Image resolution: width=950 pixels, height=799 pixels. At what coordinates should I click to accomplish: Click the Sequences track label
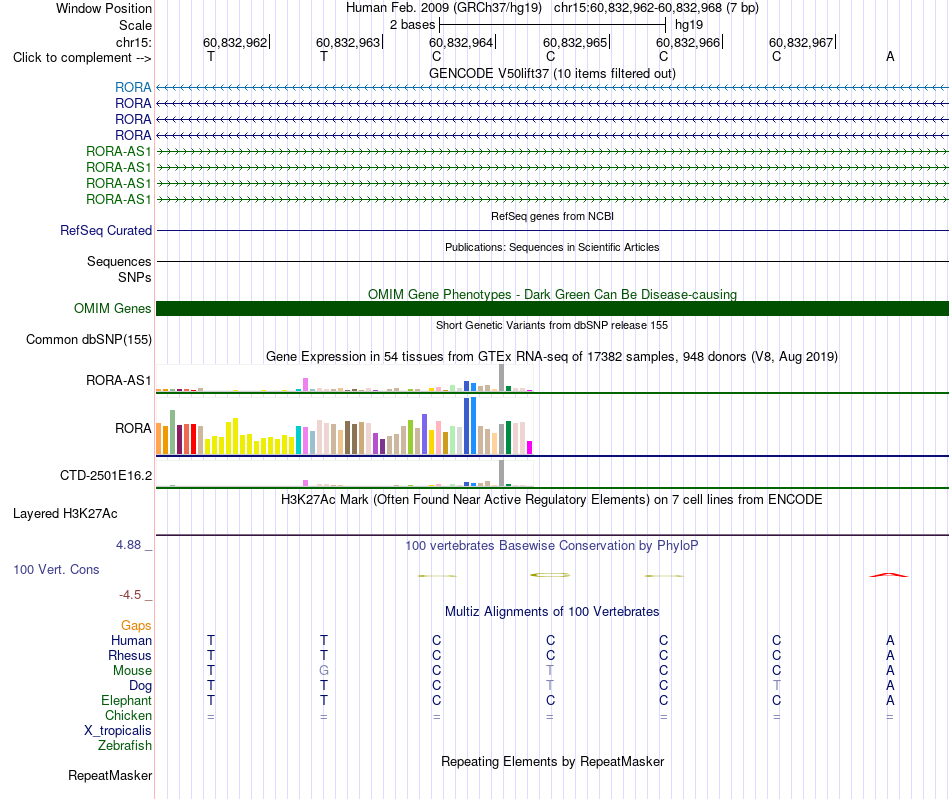119,261
